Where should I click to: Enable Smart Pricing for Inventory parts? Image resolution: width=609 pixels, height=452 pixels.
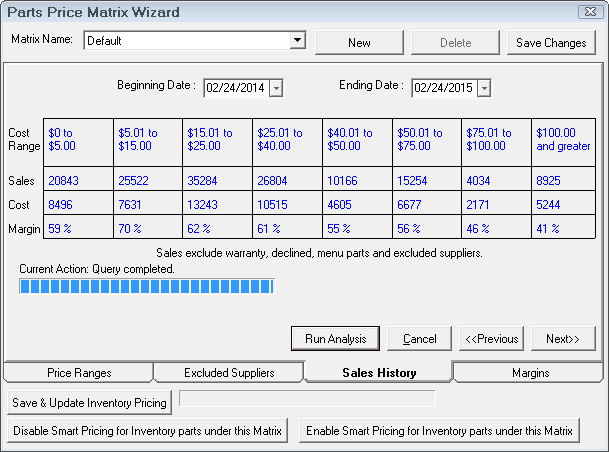tap(438, 431)
